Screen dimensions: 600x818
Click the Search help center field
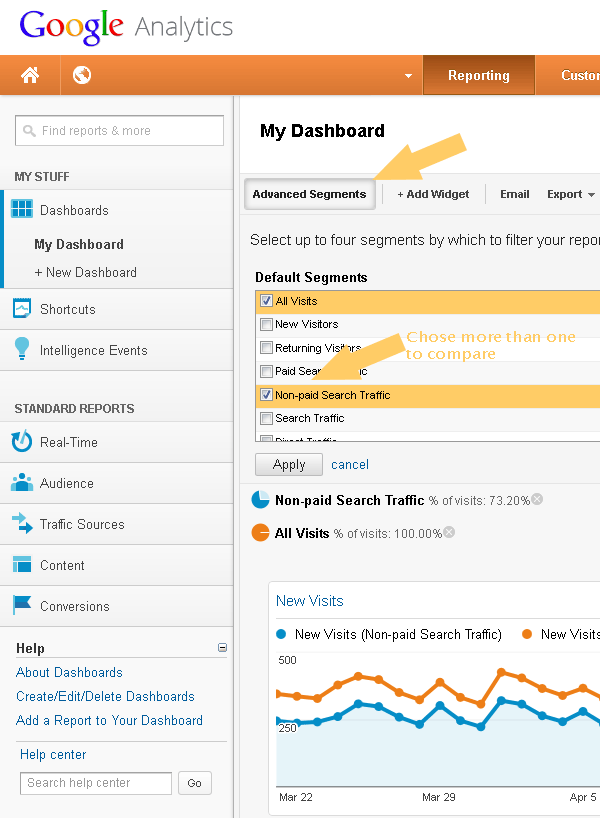(96, 783)
